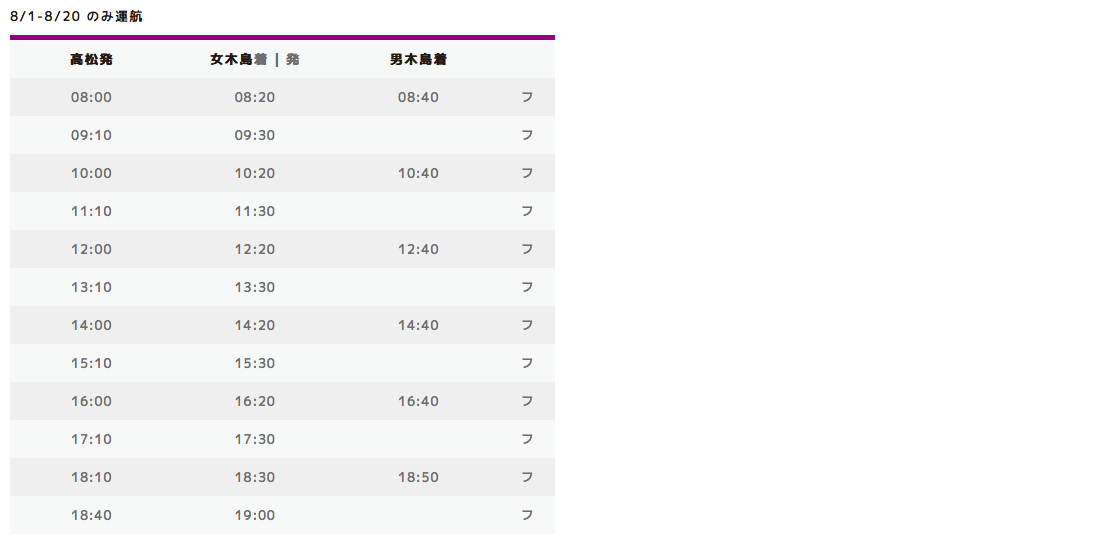Image resolution: width=1096 pixels, height=550 pixels.
Task: Click the フ mark in the 12:00 row
Action: coord(527,249)
